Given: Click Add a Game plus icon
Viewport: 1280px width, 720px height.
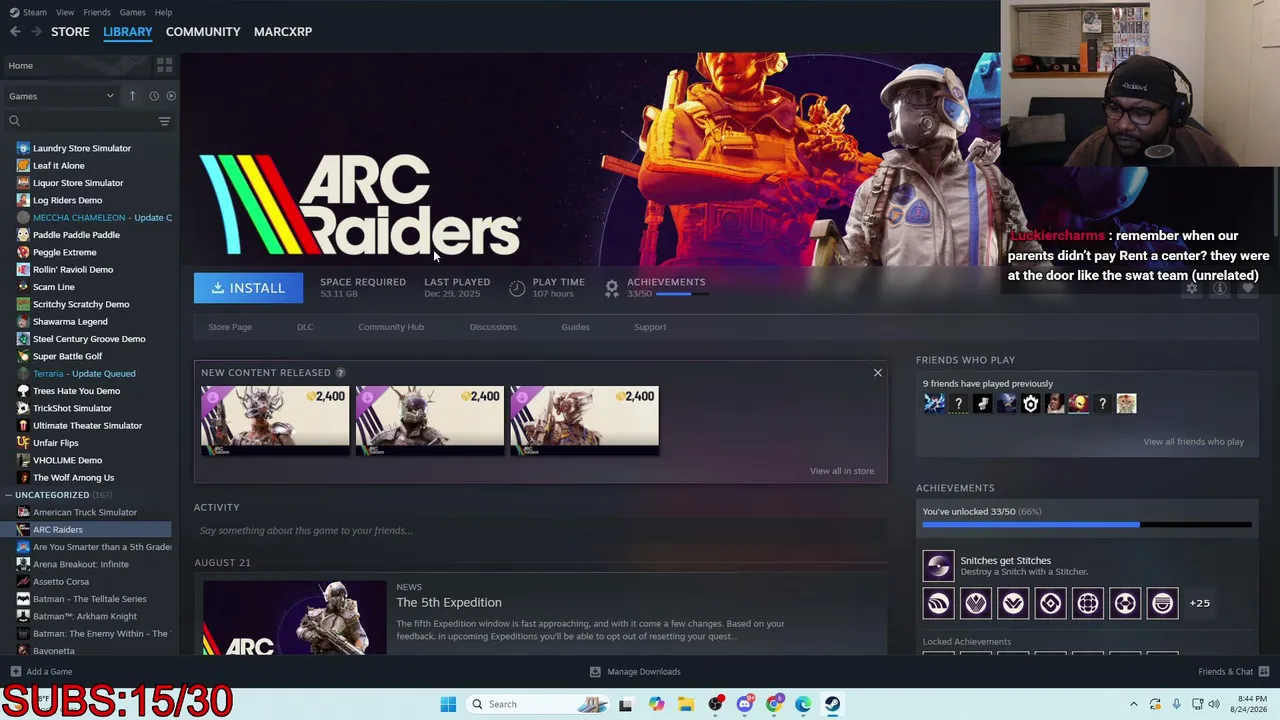Looking at the screenshot, I should tap(15, 672).
